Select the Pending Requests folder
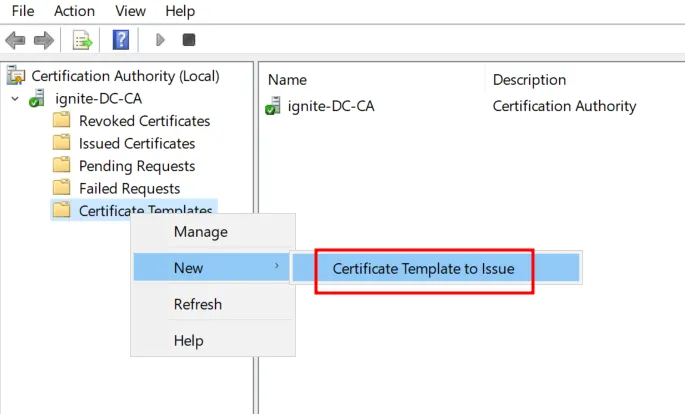 point(136,166)
